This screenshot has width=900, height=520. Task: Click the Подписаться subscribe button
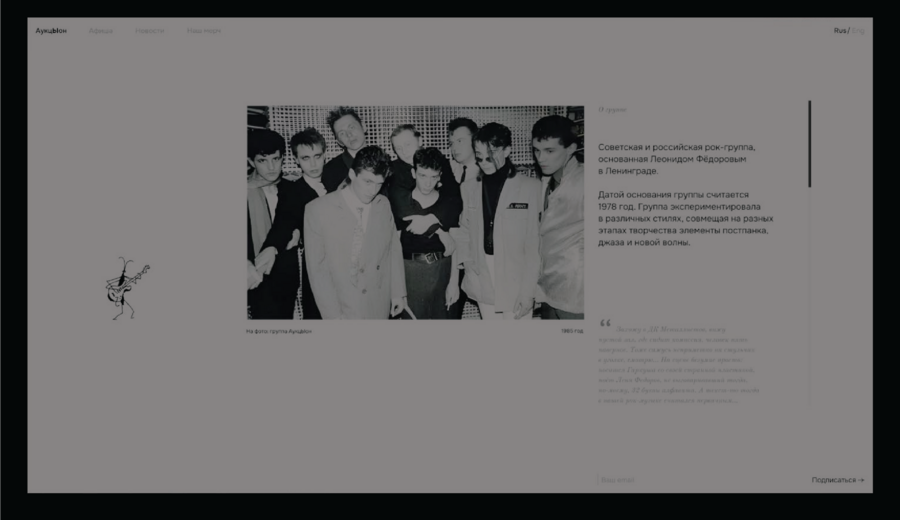tap(837, 480)
